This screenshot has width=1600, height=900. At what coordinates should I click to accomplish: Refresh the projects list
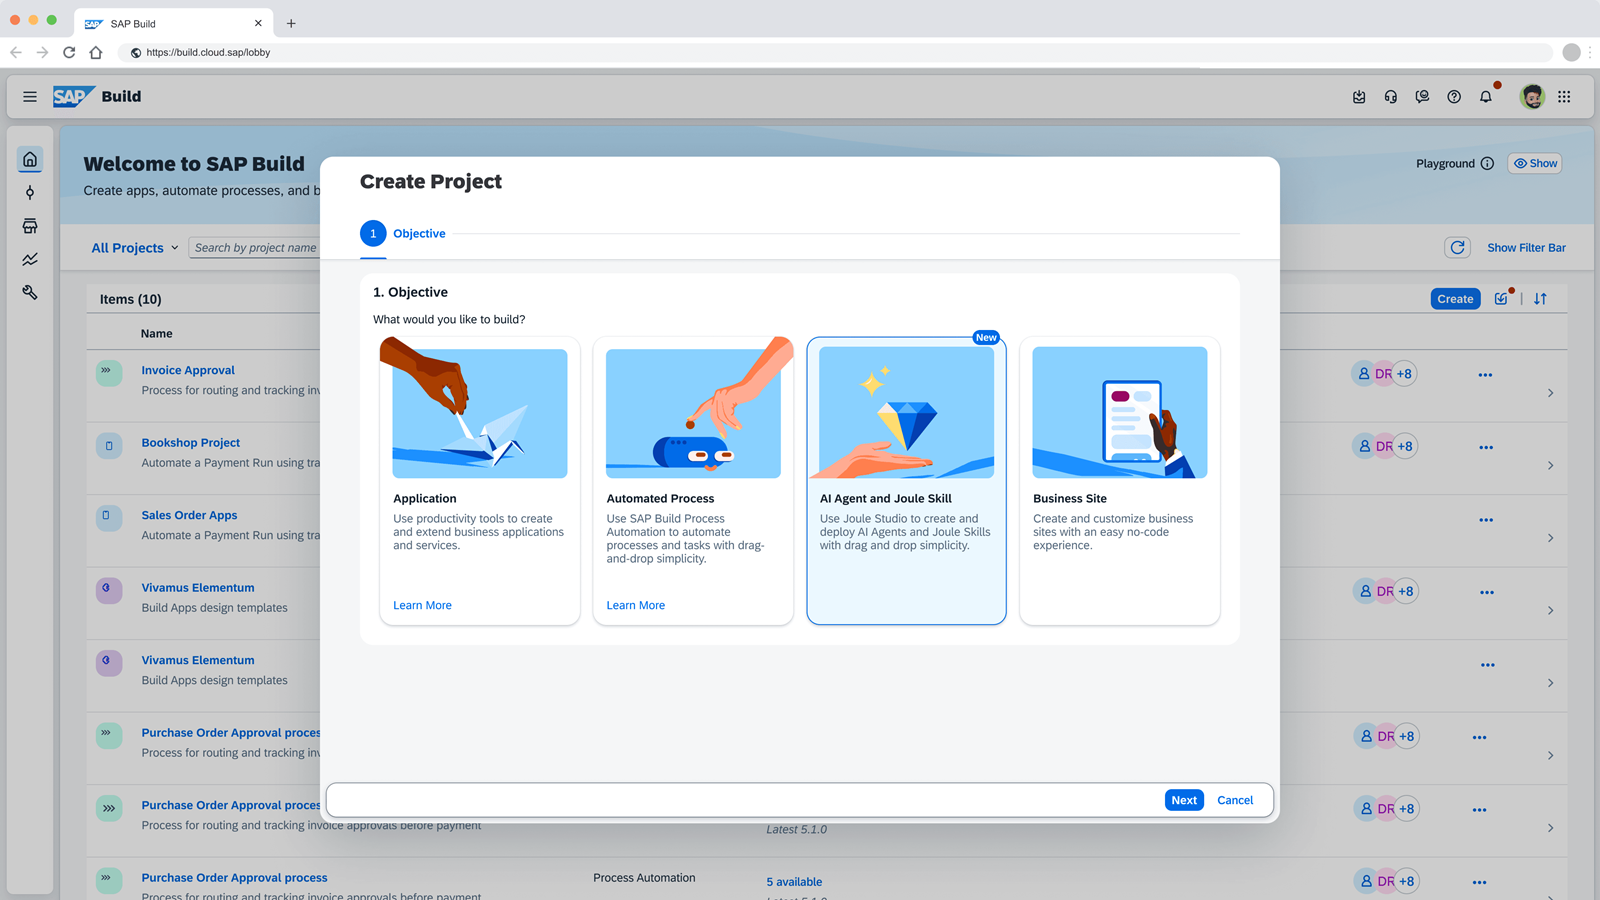(1457, 247)
